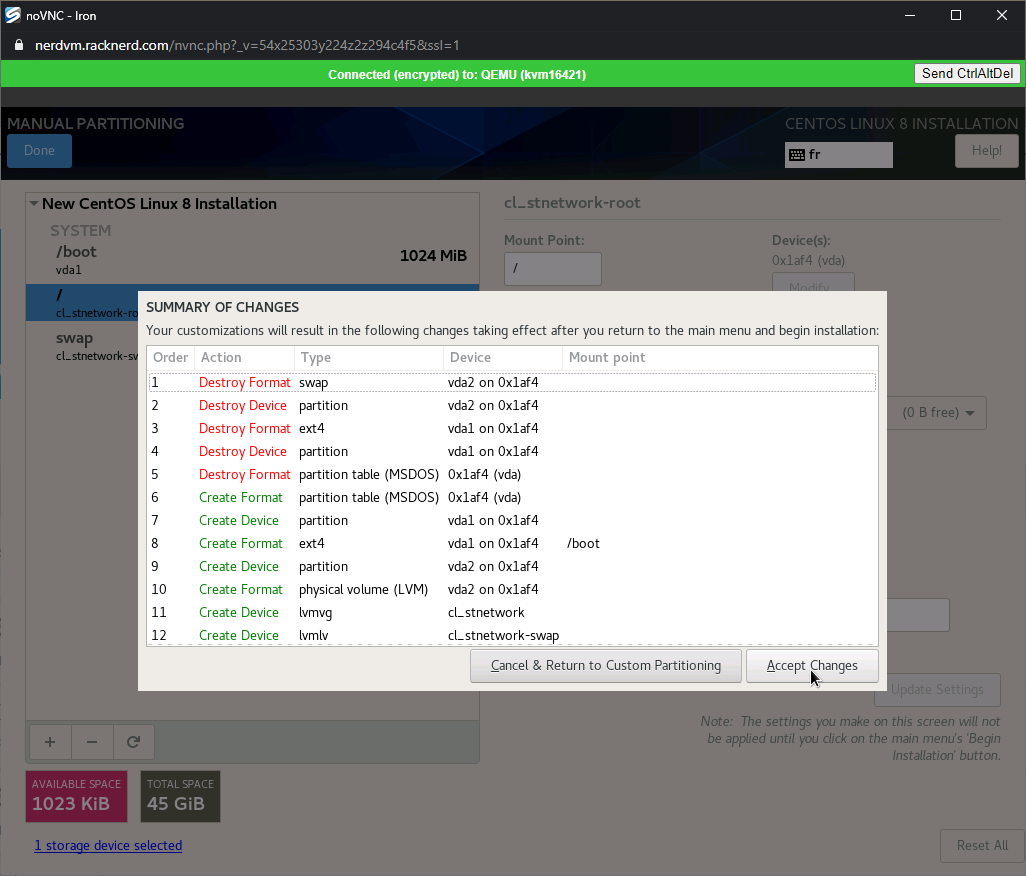Click the Iron browser icon in title bar
This screenshot has width=1026, height=876.
15,16
